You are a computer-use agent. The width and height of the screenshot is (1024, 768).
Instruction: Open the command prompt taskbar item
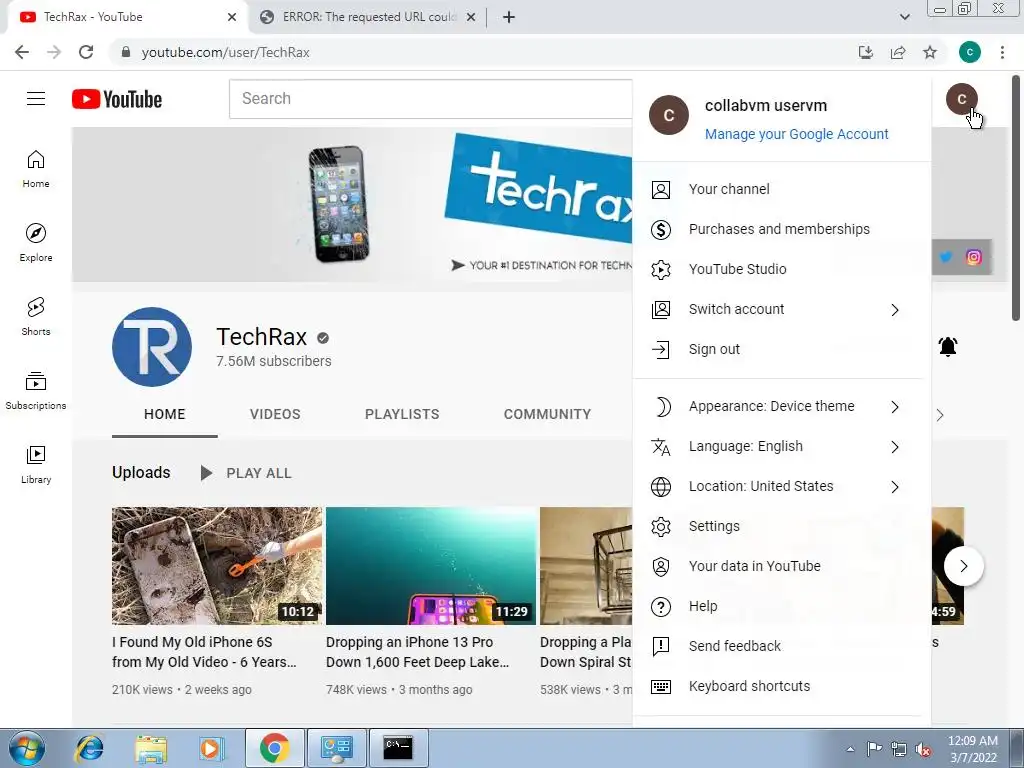398,748
